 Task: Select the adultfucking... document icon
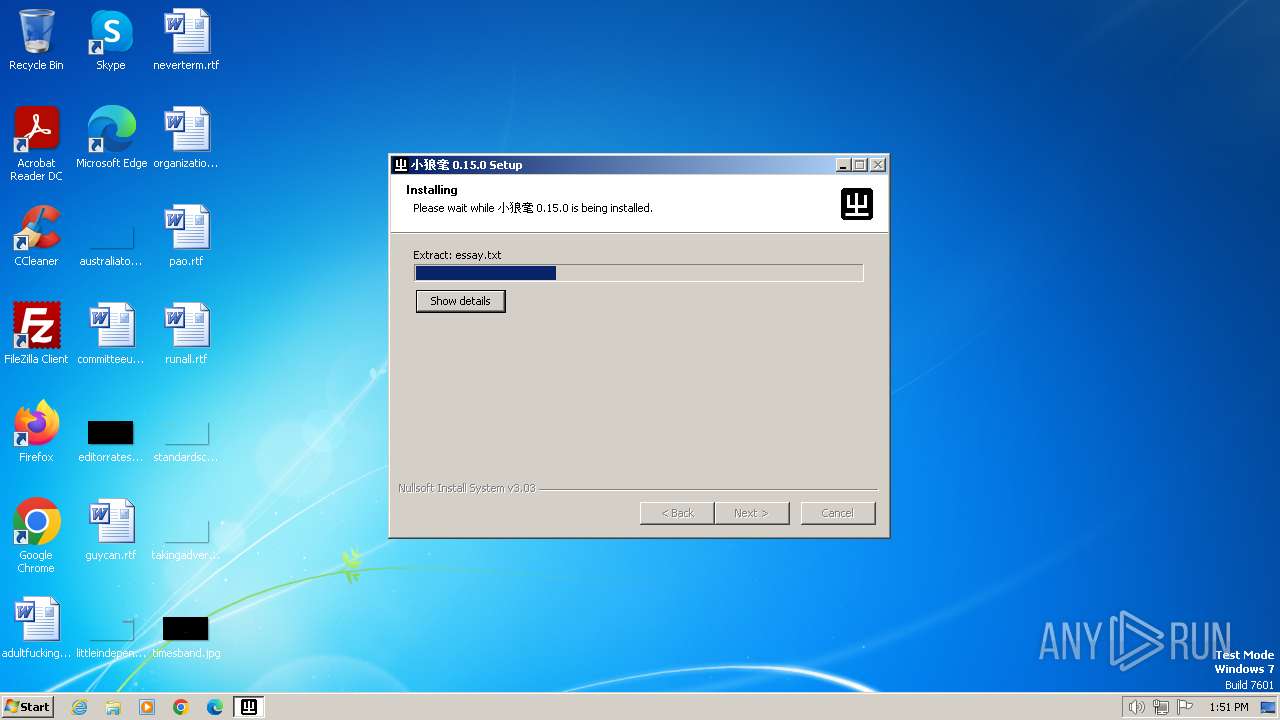click(x=36, y=628)
